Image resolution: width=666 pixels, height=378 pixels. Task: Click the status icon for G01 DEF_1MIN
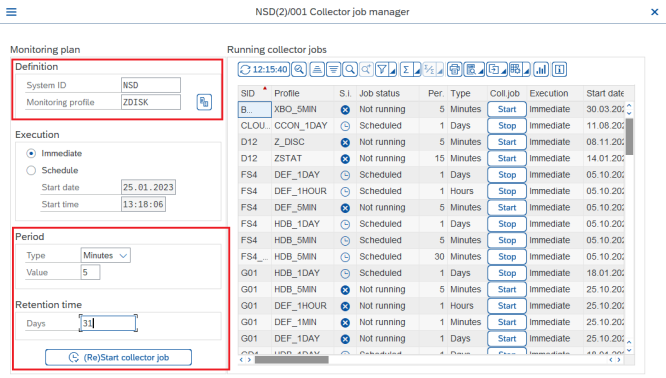pyautogui.click(x=345, y=323)
